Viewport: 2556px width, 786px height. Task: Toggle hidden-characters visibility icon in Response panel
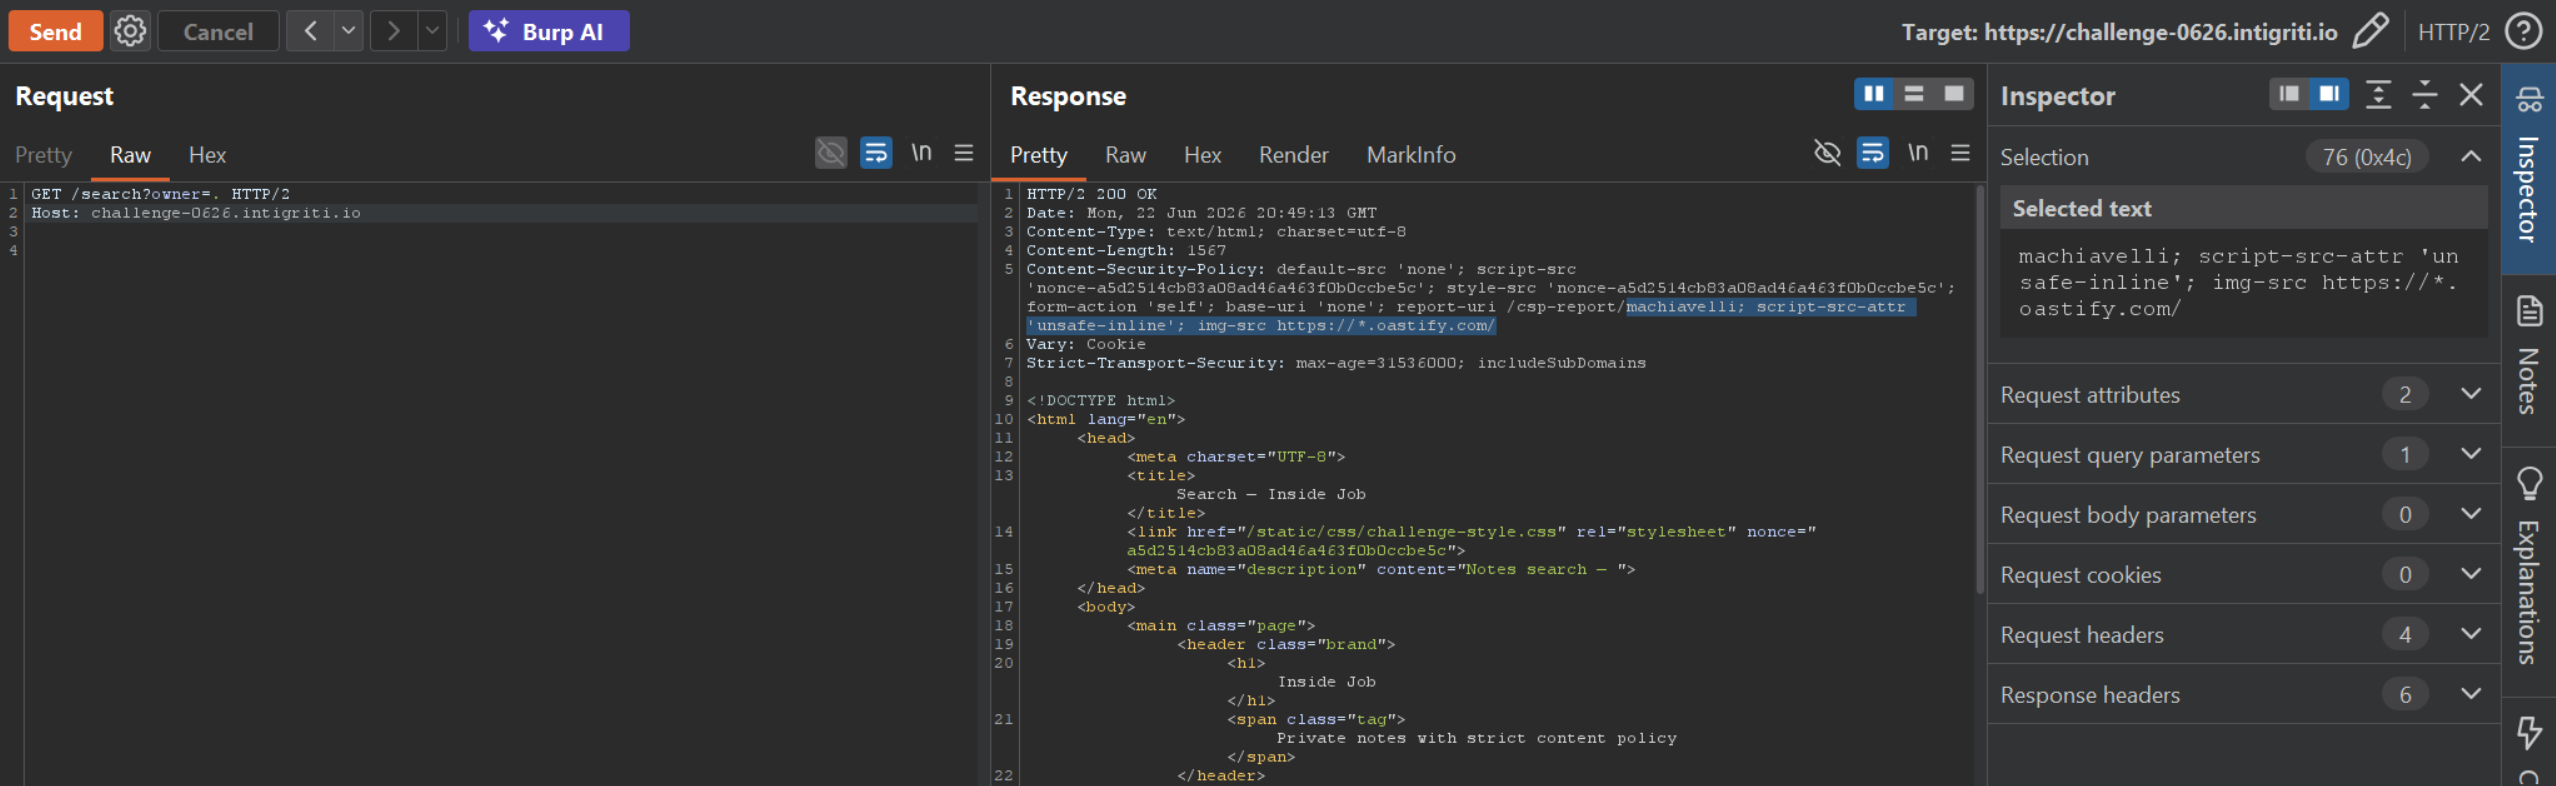click(x=1827, y=153)
